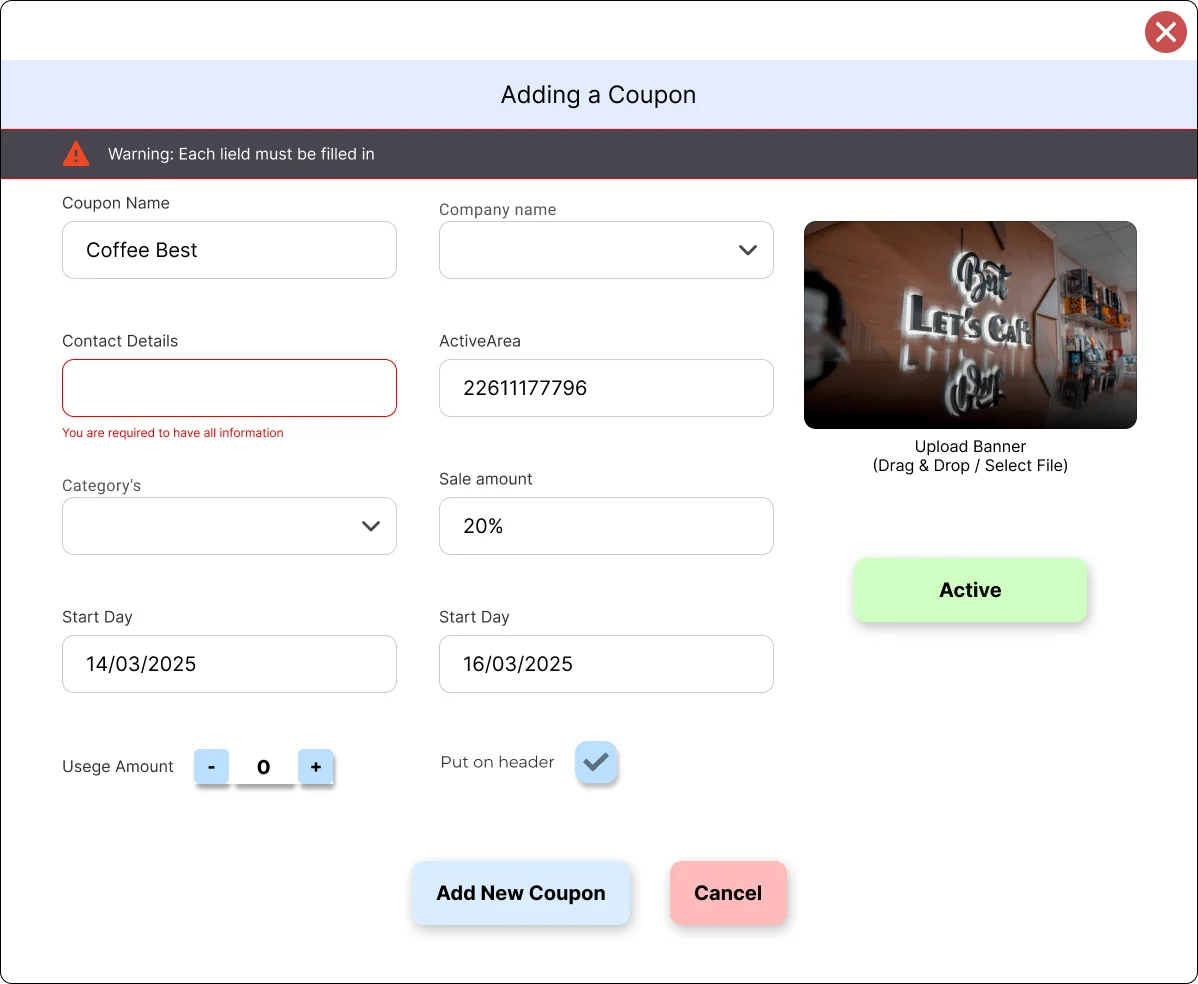Click the Active status button
This screenshot has width=1198, height=984.
[970, 590]
